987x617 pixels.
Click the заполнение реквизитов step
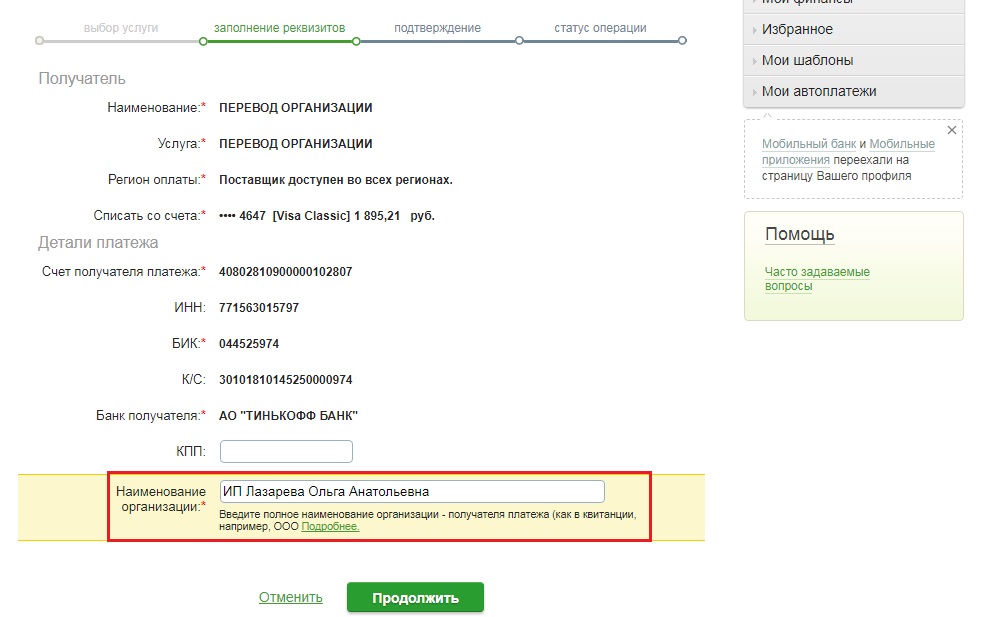[279, 28]
